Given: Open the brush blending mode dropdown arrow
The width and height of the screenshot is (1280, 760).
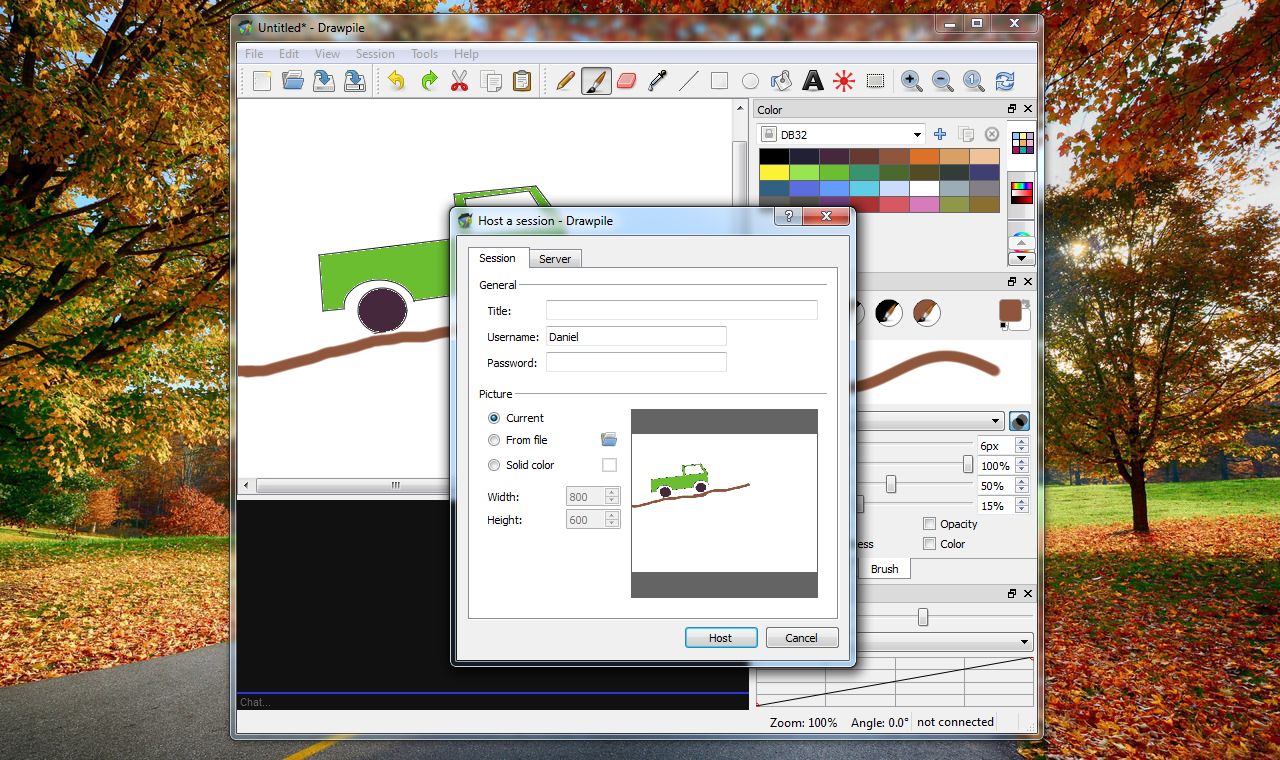Looking at the screenshot, I should tap(995, 421).
